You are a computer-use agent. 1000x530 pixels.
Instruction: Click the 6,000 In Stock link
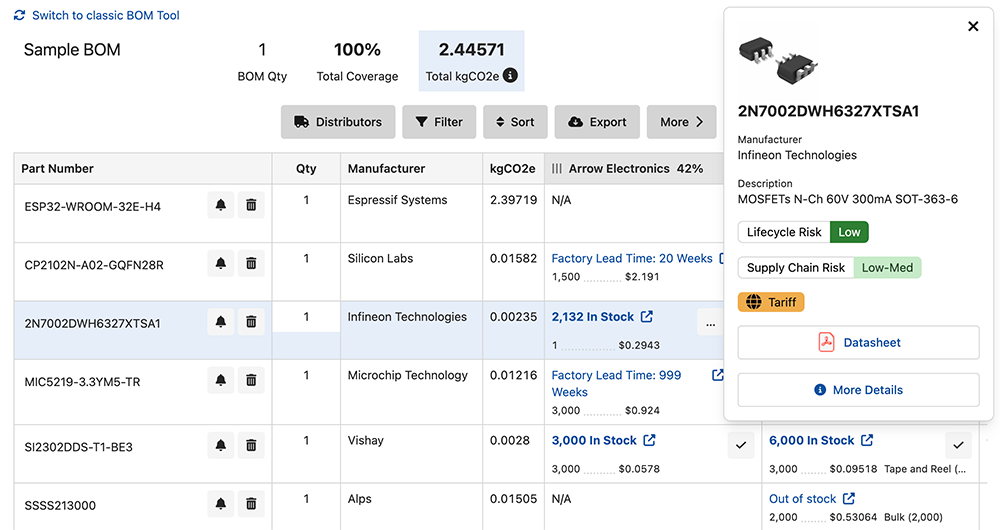click(811, 441)
